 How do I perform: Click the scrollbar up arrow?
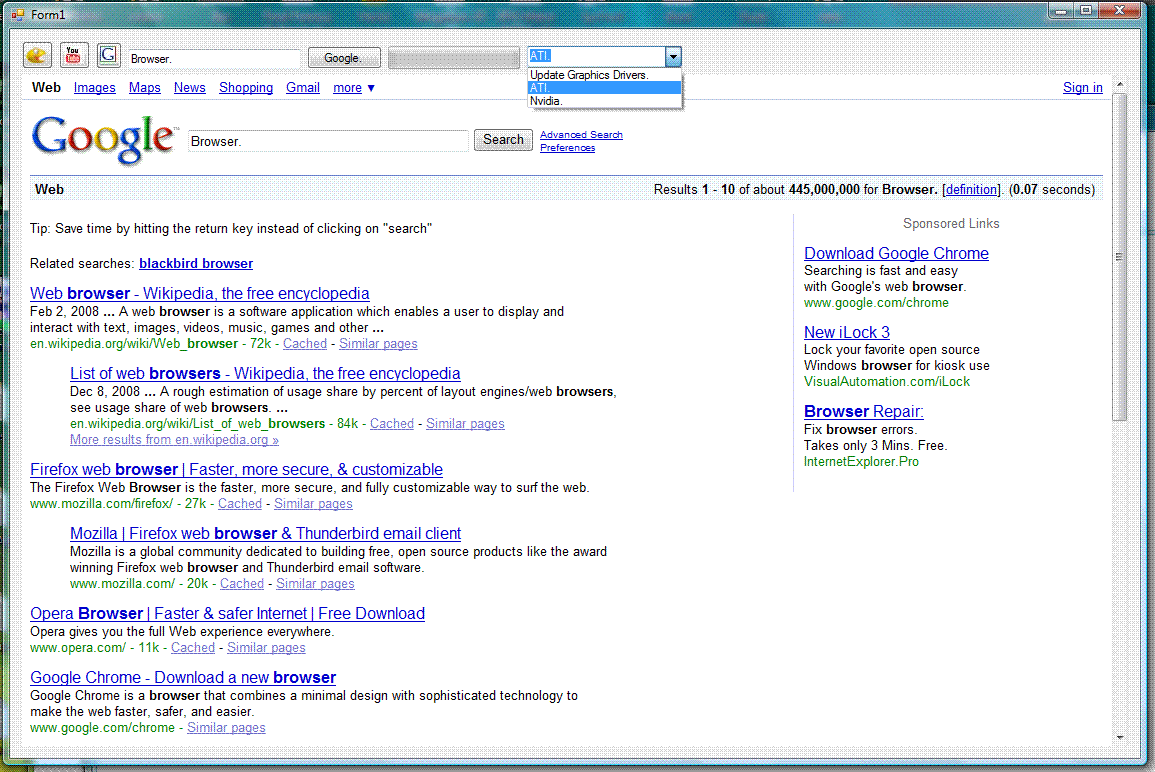tap(1120, 85)
